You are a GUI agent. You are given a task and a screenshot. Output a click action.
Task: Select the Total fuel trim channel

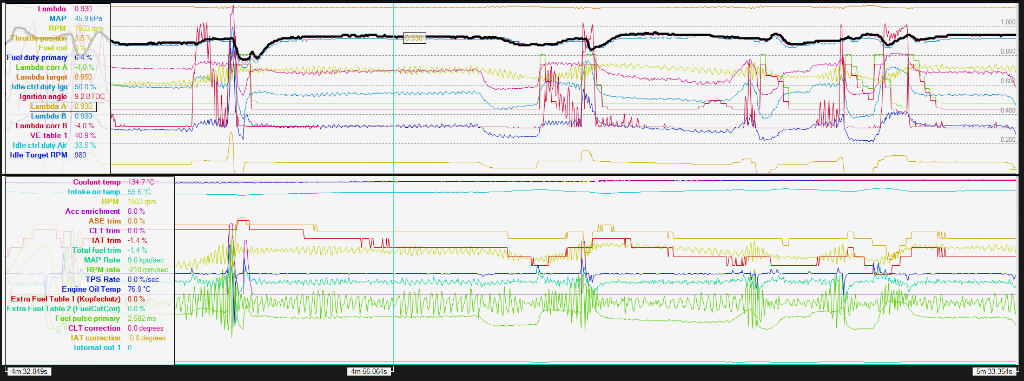(x=96, y=250)
